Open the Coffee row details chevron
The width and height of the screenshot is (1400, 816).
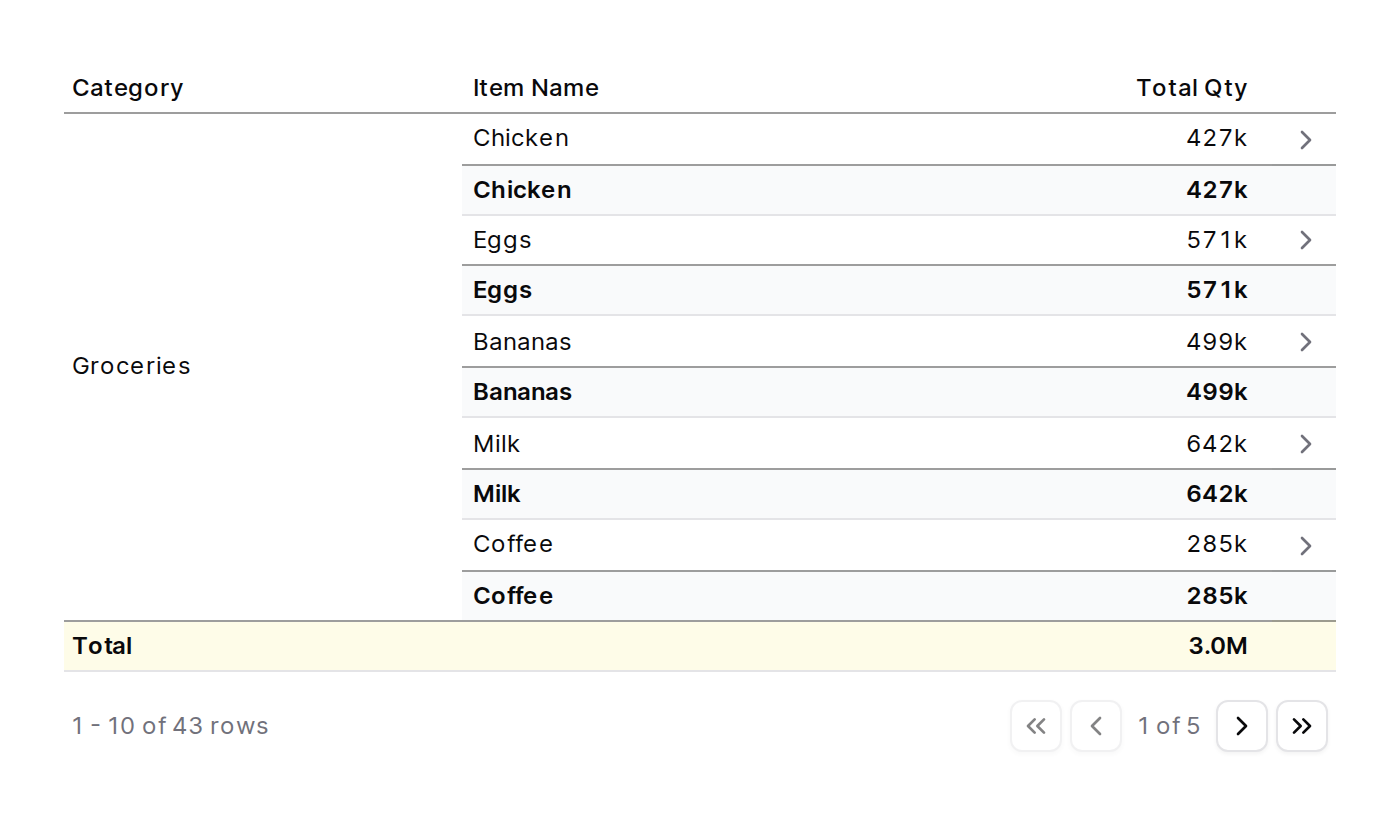pyautogui.click(x=1305, y=545)
